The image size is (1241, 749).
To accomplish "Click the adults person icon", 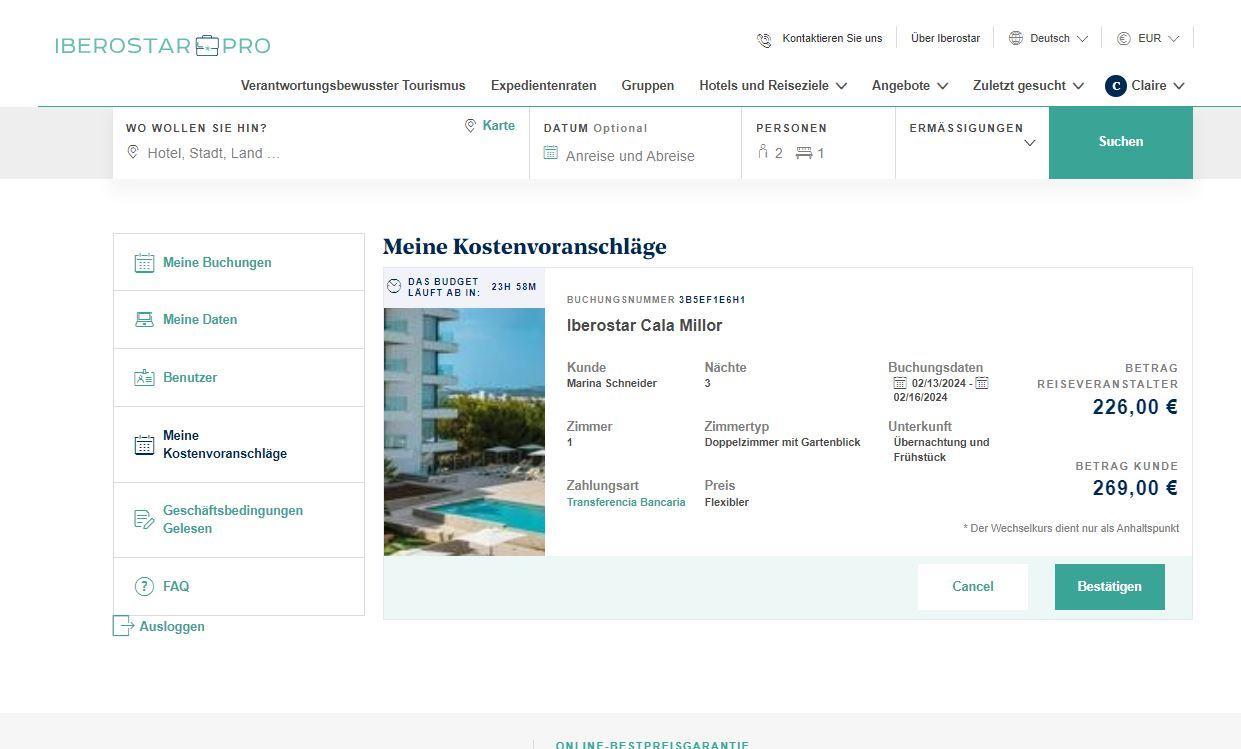I will click(763, 152).
